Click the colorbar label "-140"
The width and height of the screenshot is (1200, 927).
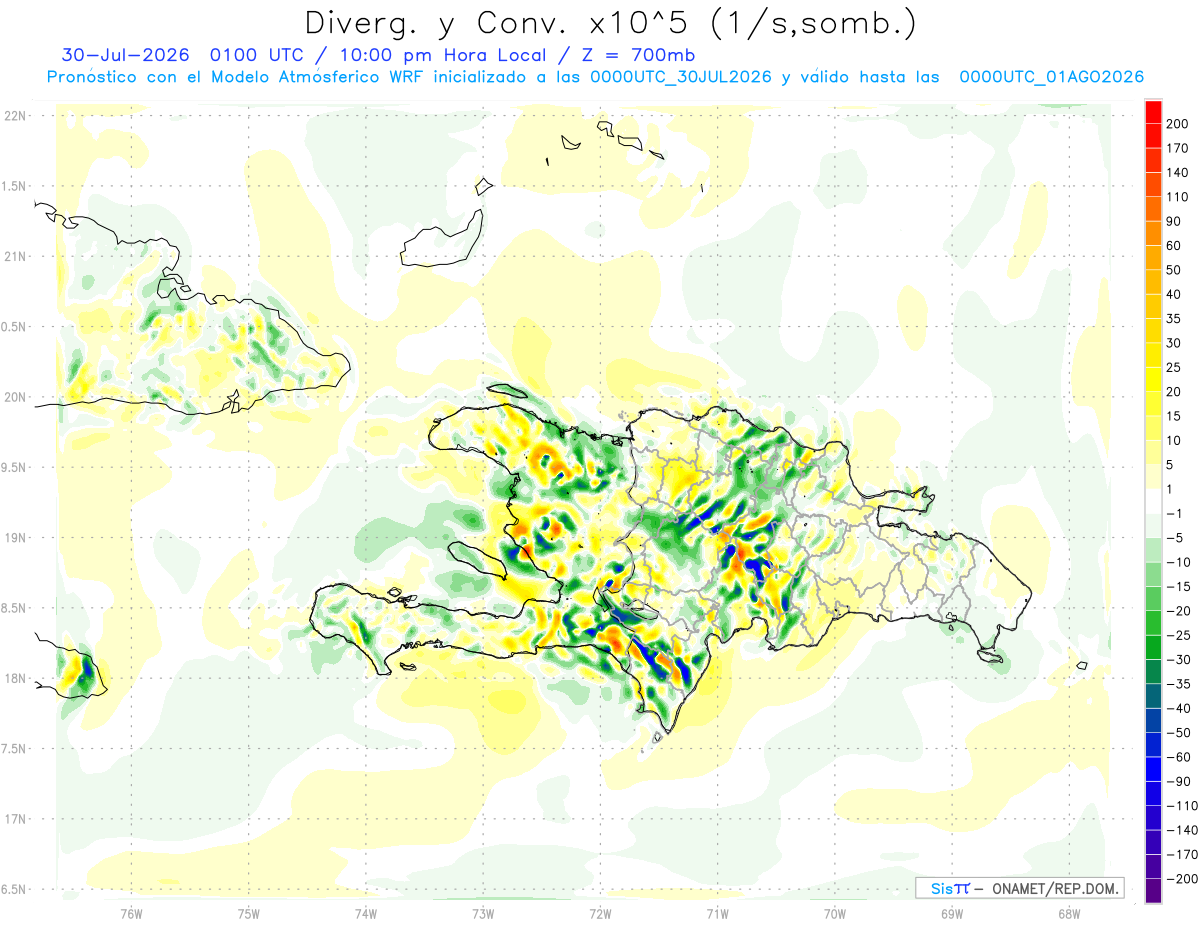(x=1183, y=830)
